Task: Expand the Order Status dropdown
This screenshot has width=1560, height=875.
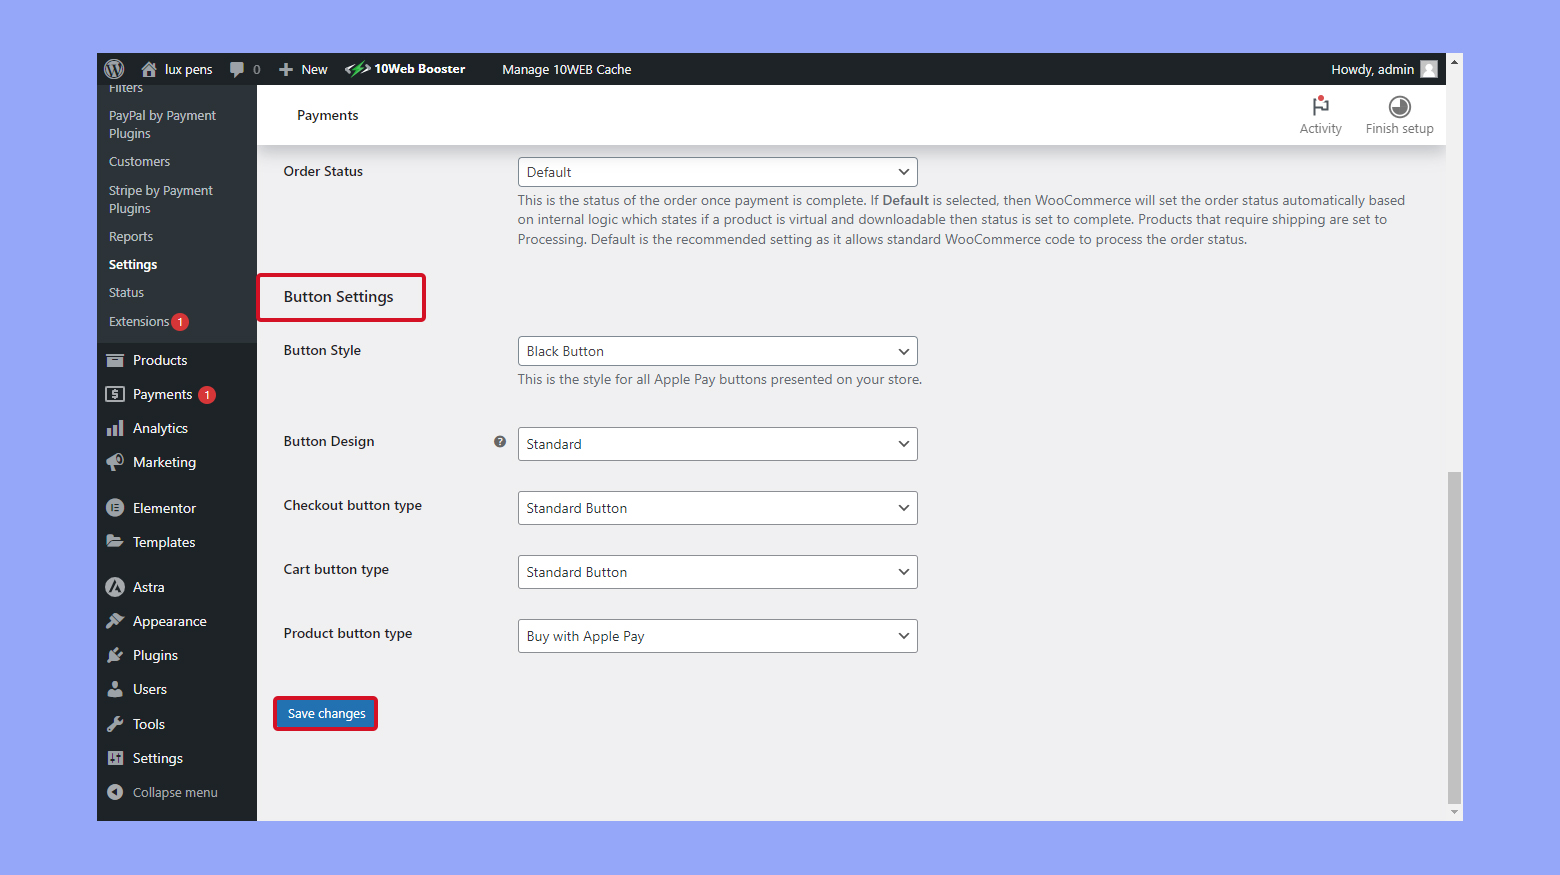Action: click(717, 172)
